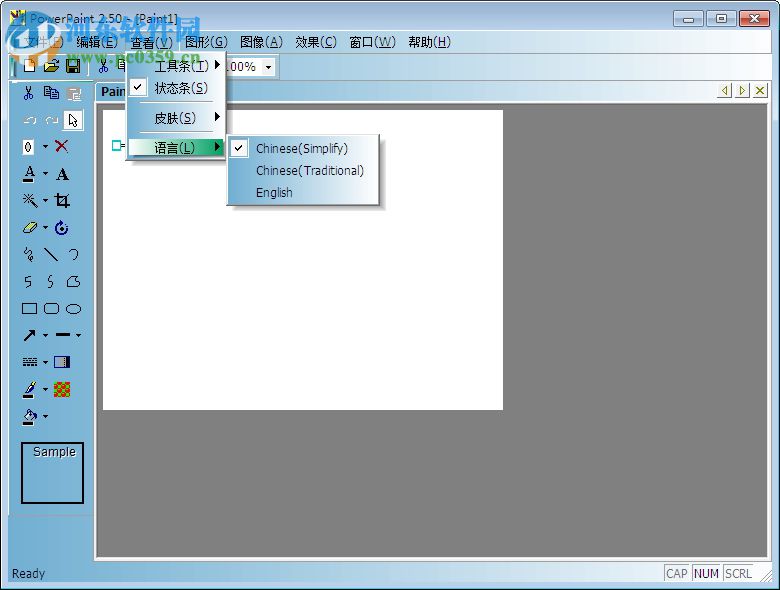
Task: Open the 图像(A) Image menu
Action: (261, 42)
